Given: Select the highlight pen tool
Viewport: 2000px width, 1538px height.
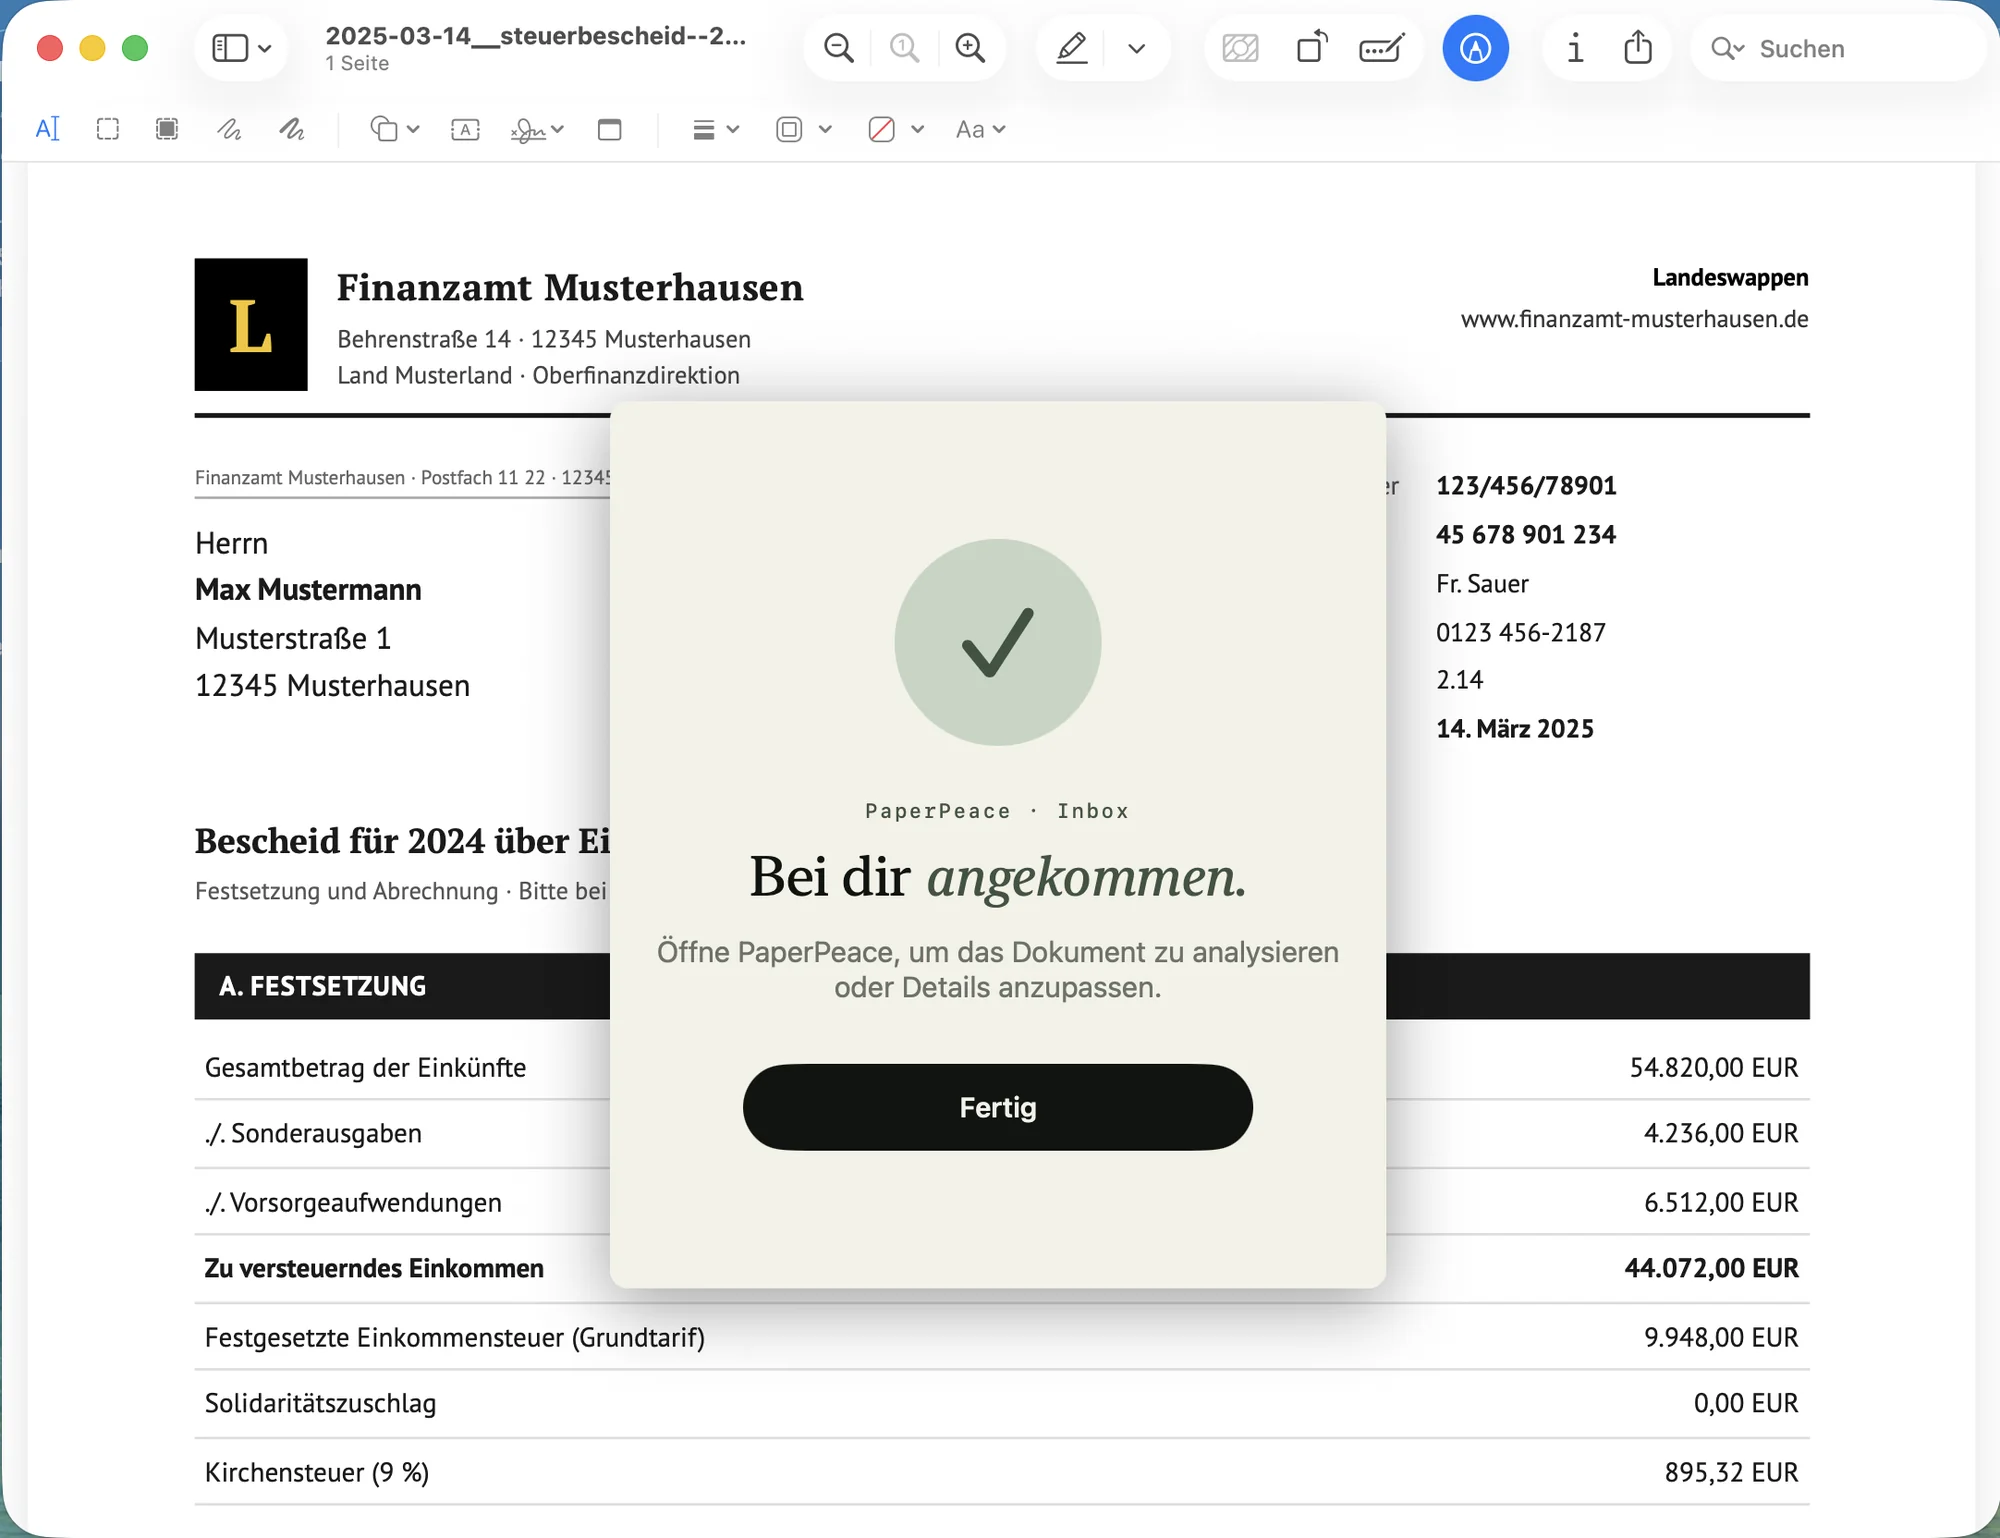Looking at the screenshot, I should [1072, 48].
